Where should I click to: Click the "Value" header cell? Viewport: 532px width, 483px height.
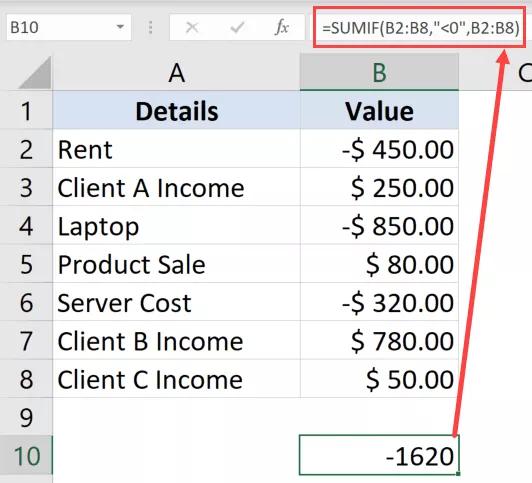tap(379, 110)
